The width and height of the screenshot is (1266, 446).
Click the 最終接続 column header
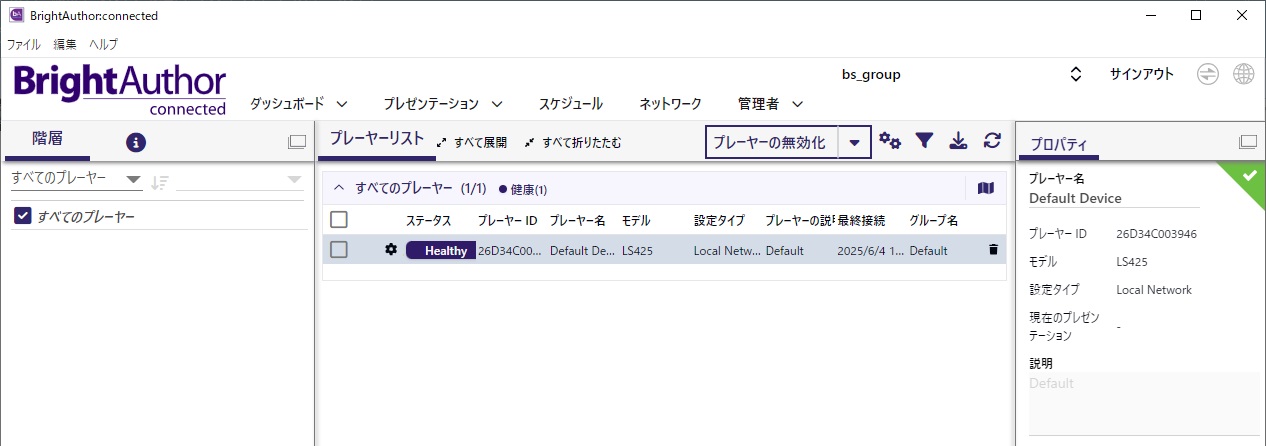point(861,220)
